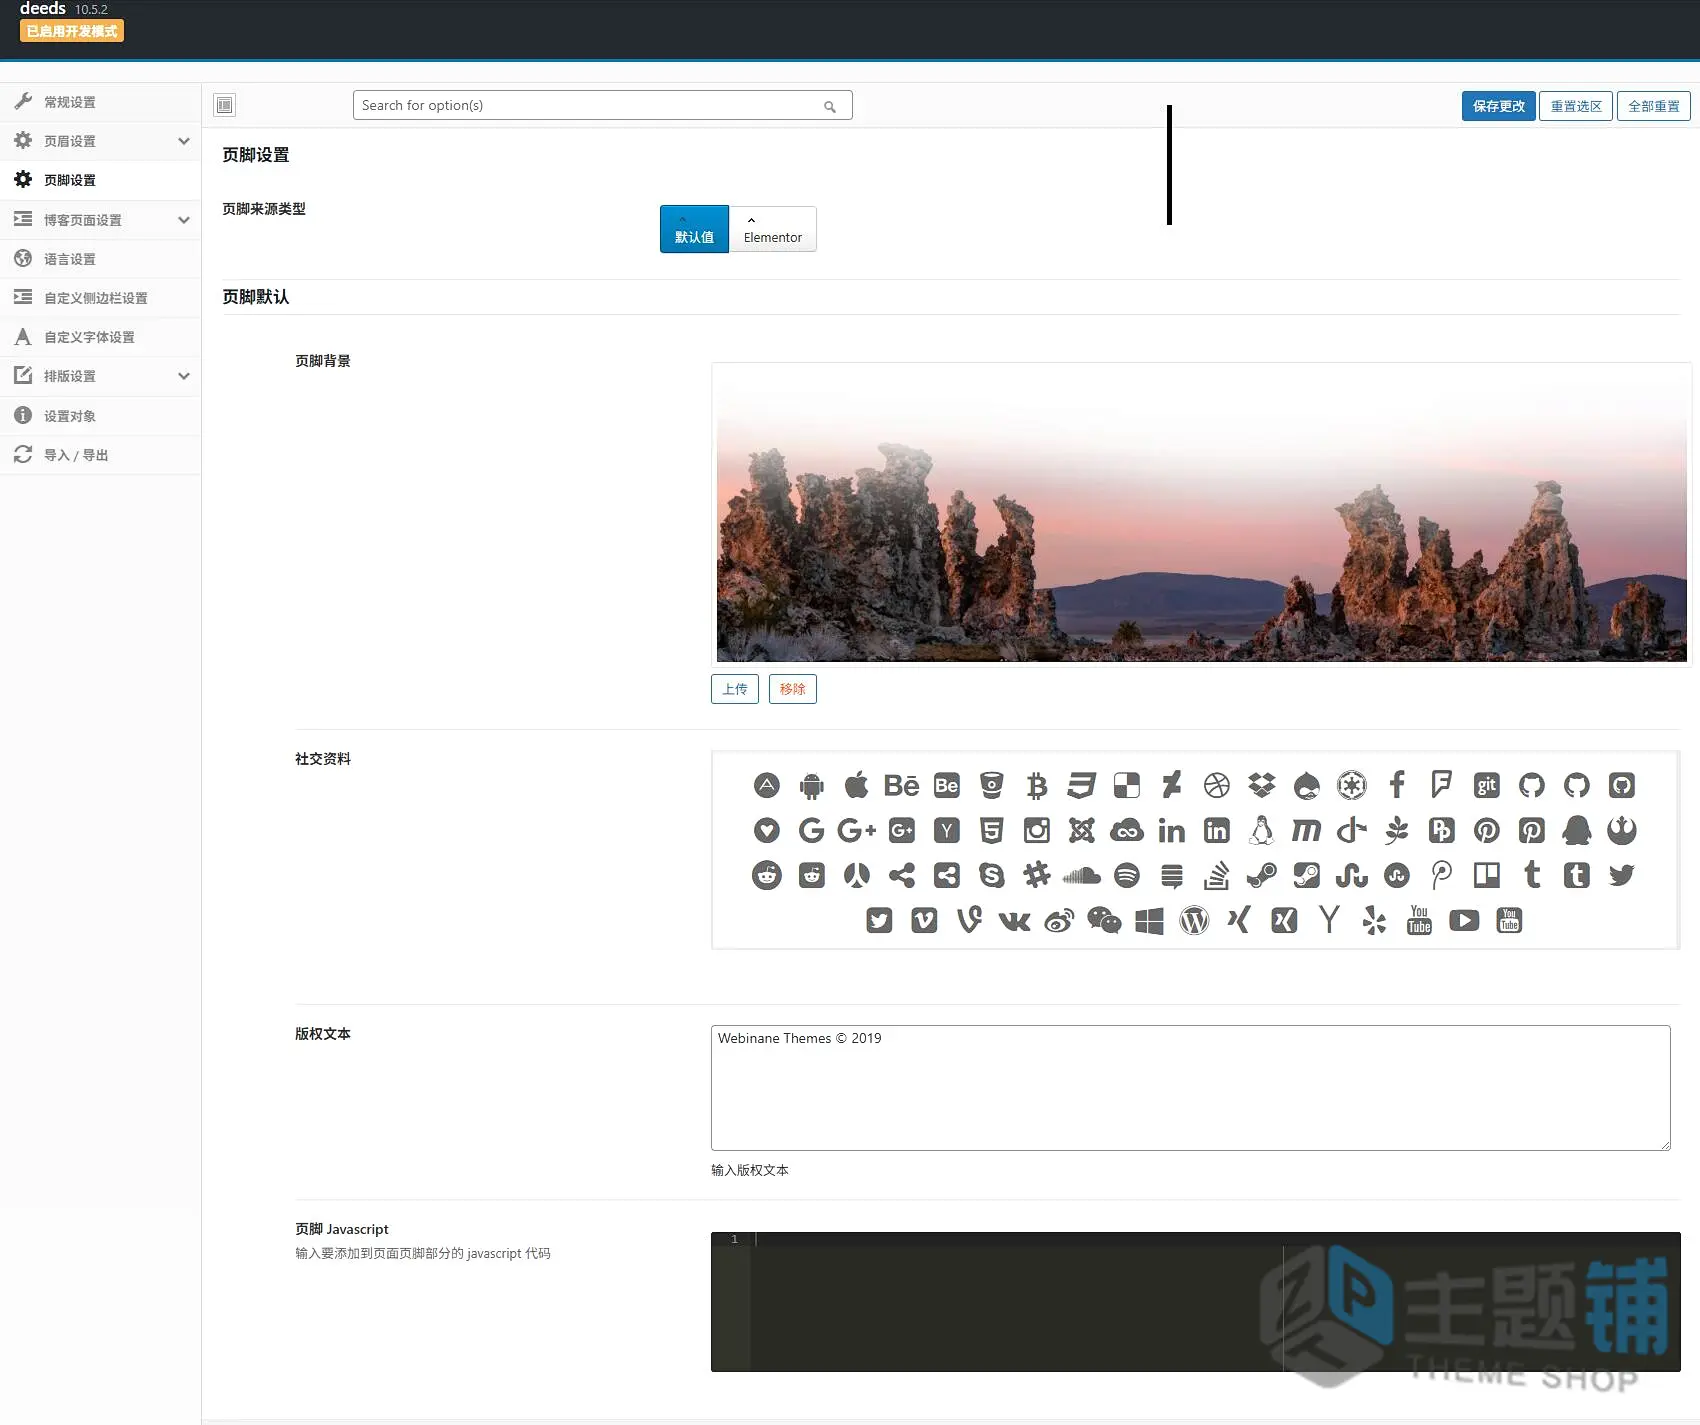The height and width of the screenshot is (1425, 1700).
Task: Expand the 排版设置 submenu chevron
Action: click(x=184, y=376)
